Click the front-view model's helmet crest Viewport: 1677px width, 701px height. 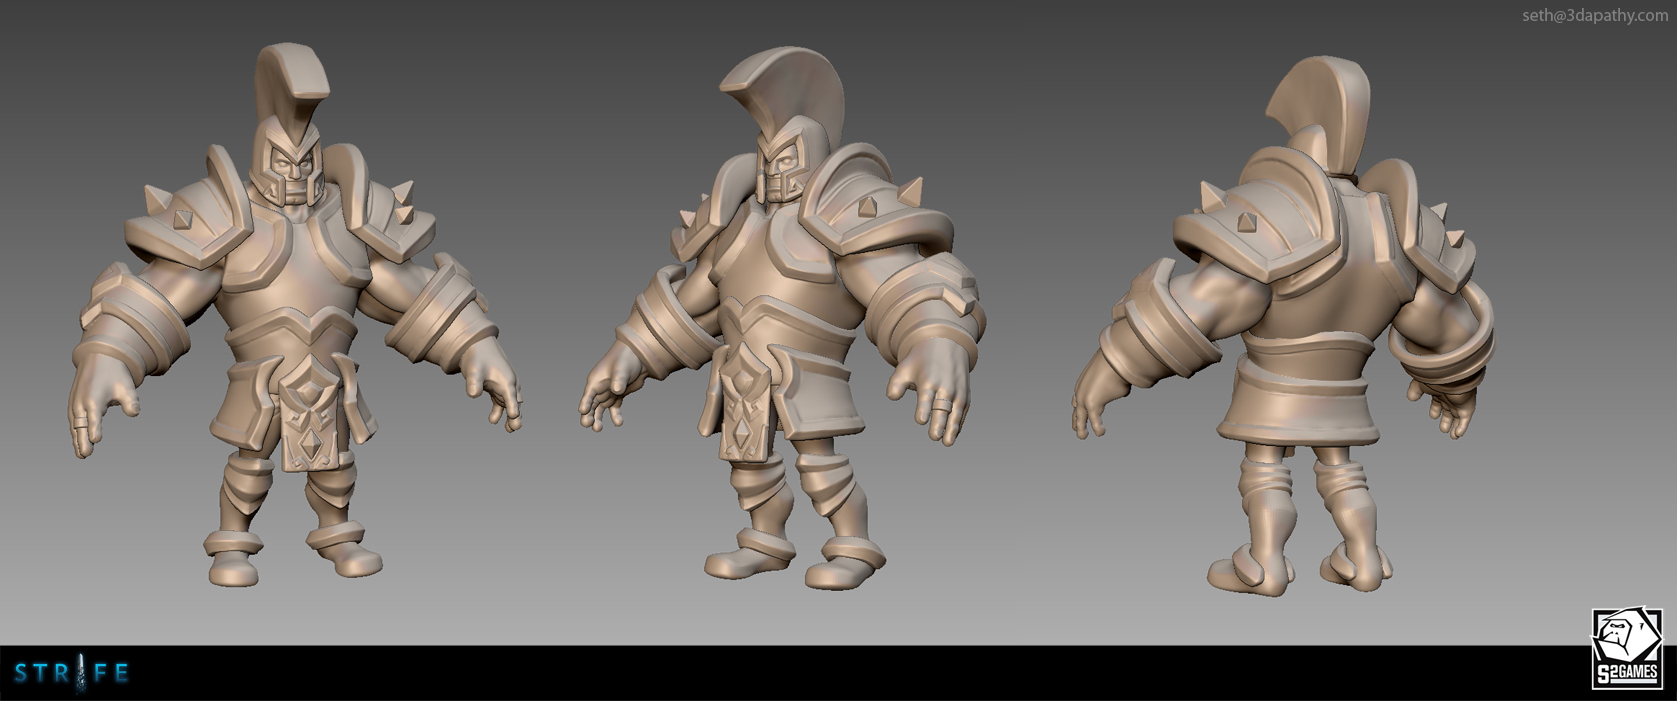pyautogui.click(x=291, y=80)
